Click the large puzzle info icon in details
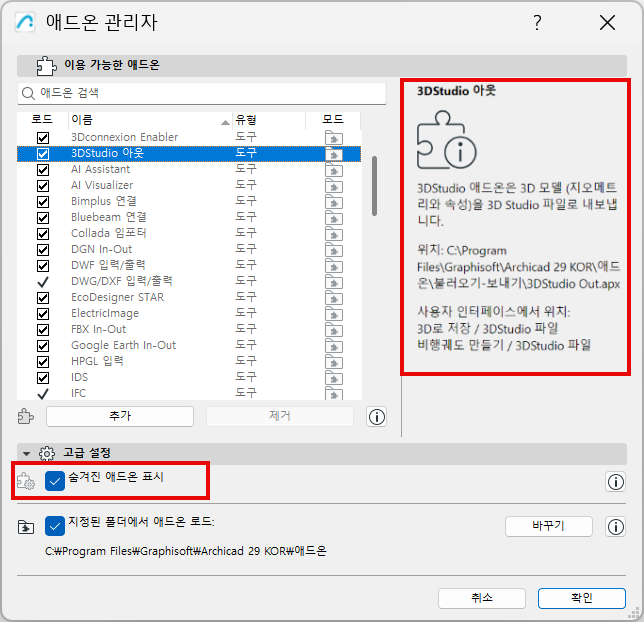The width and height of the screenshot is (644, 622). [x=446, y=140]
